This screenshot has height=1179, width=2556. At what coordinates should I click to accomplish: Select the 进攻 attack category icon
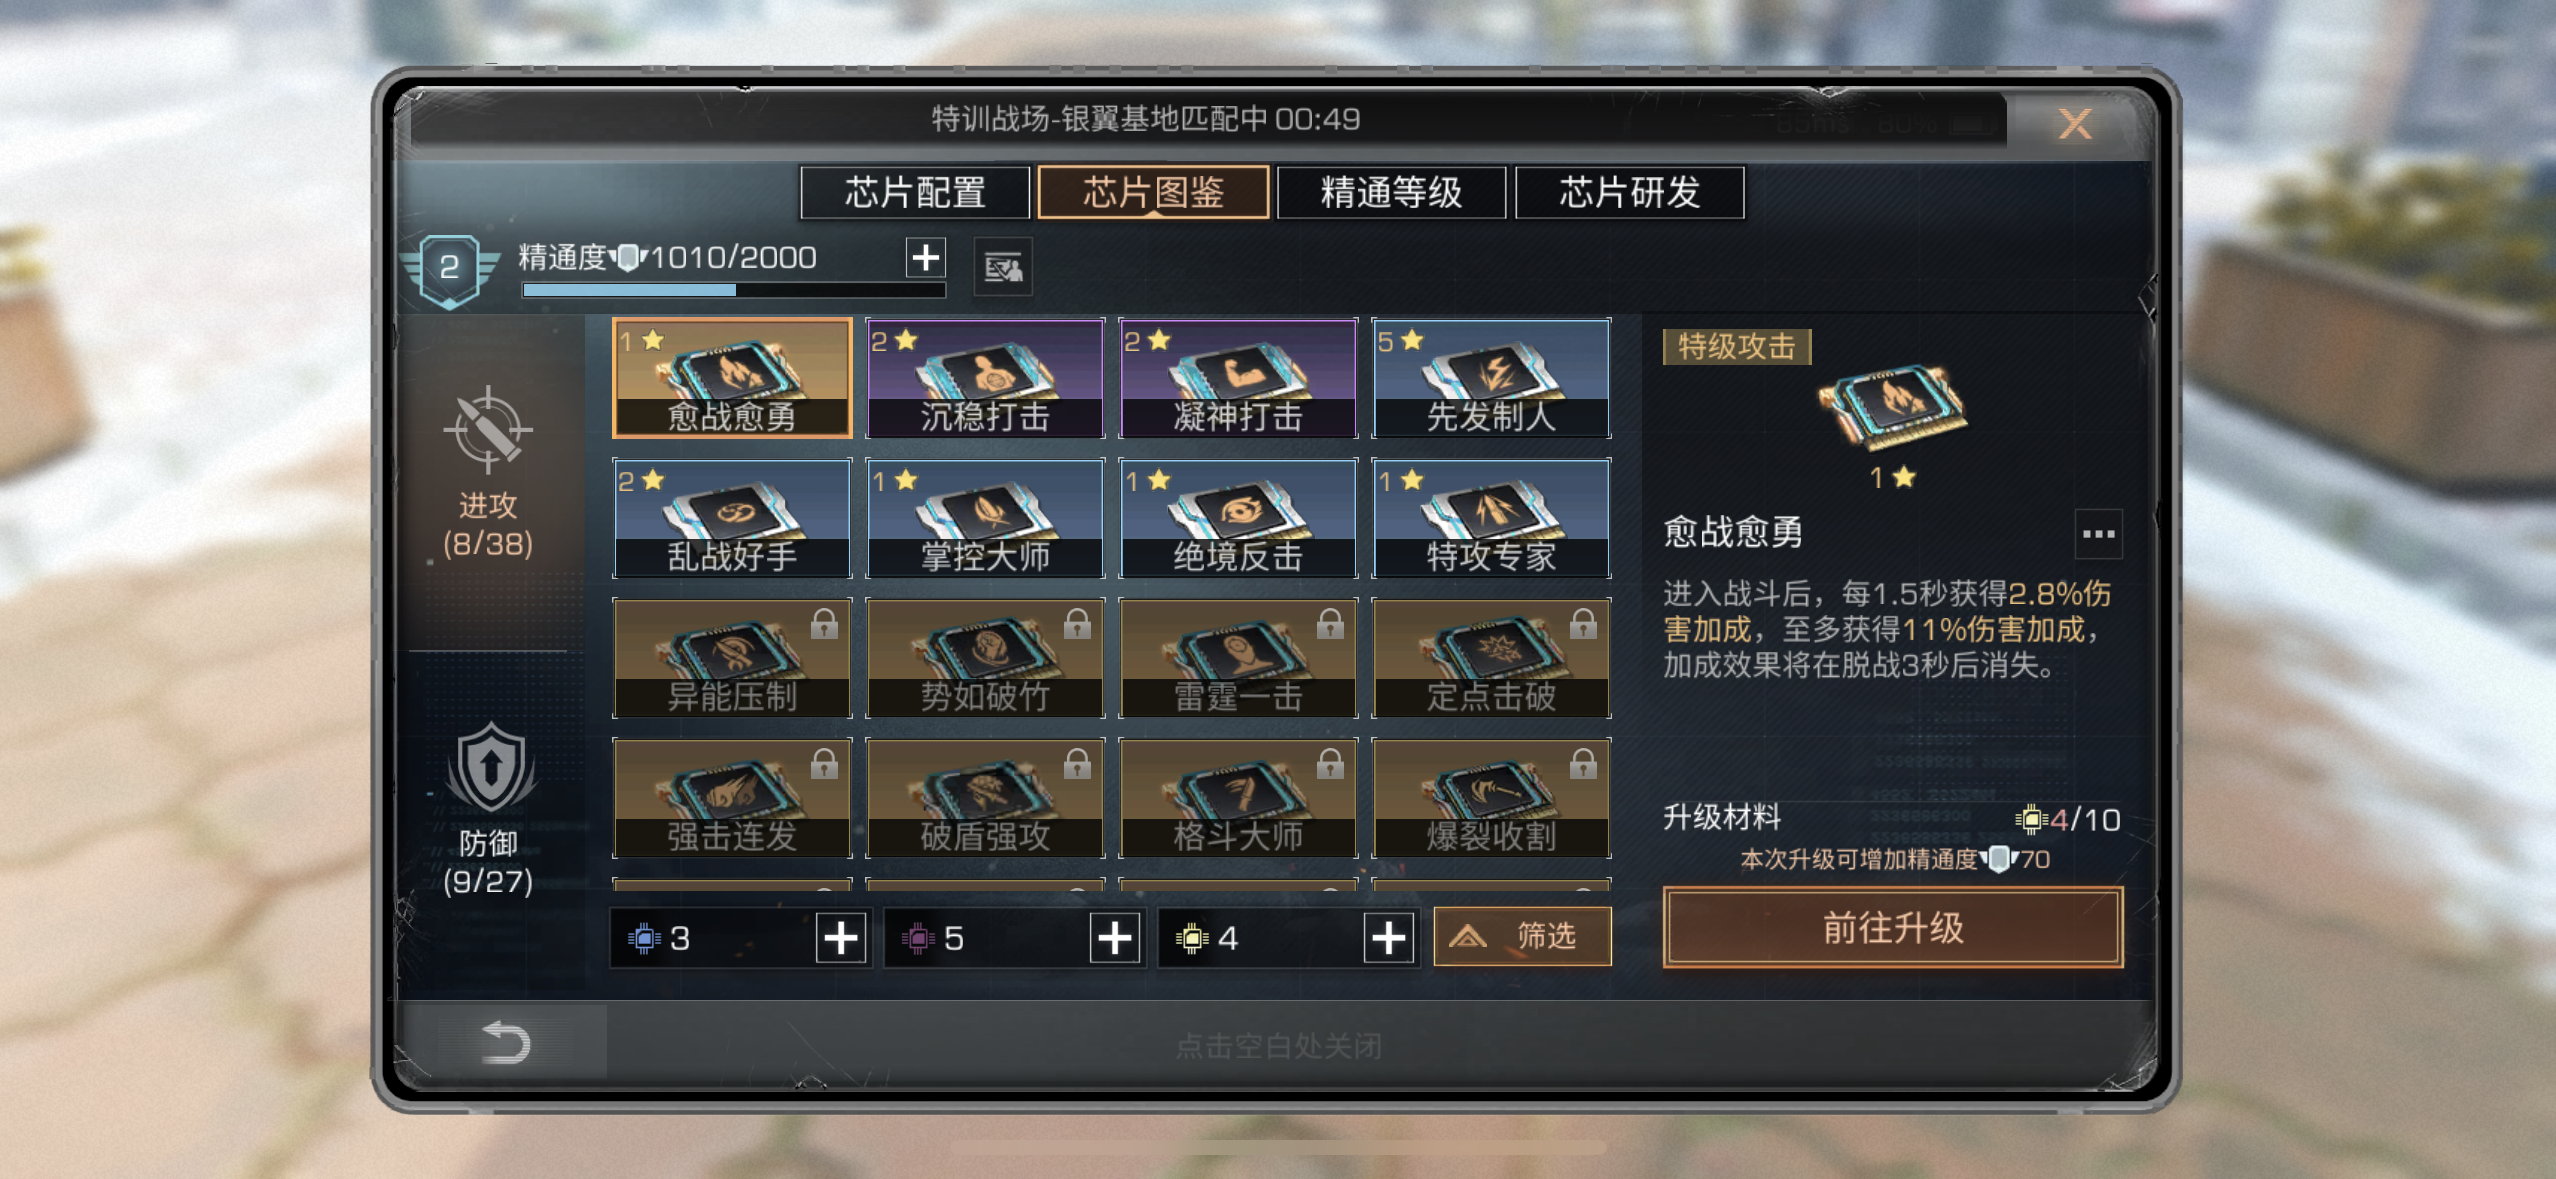tap(487, 430)
